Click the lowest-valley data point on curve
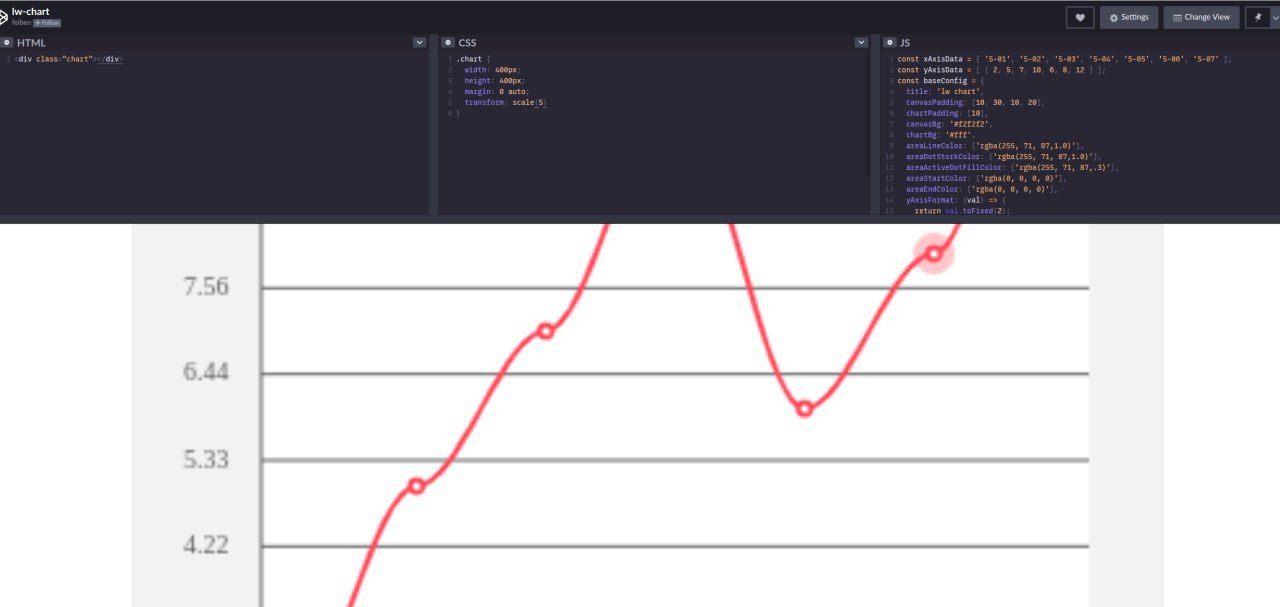This screenshot has height=607, width=1280. pyautogui.click(x=804, y=408)
